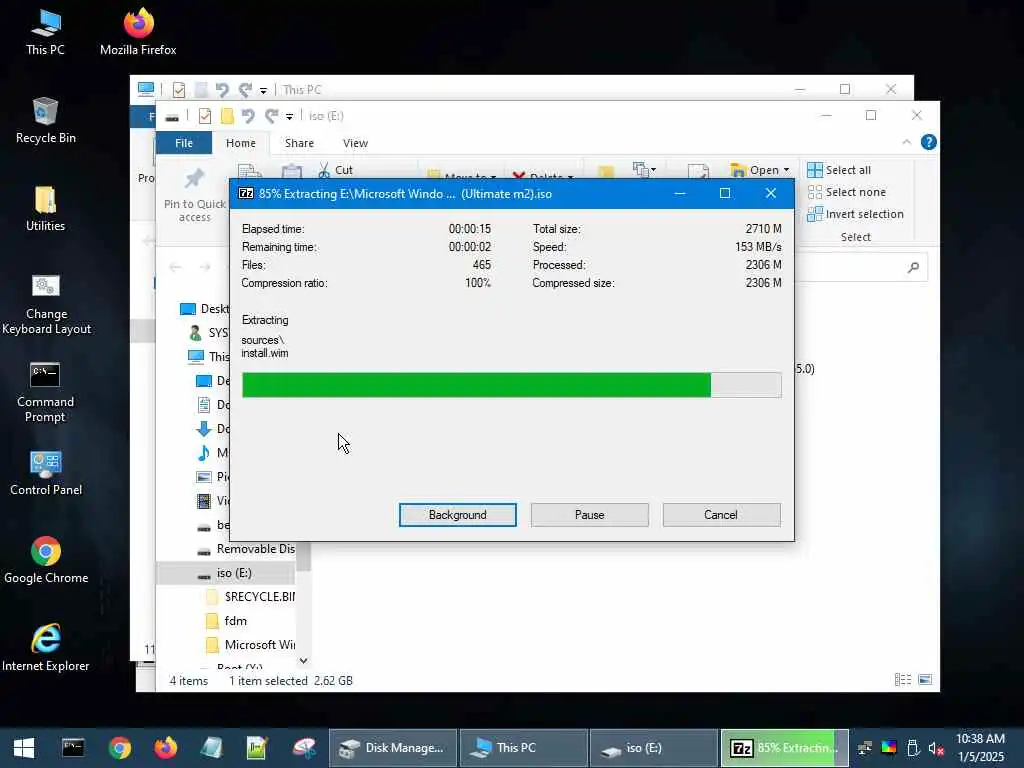
Task: Click the navigation pane scroll down arrow
Action: click(x=303, y=661)
